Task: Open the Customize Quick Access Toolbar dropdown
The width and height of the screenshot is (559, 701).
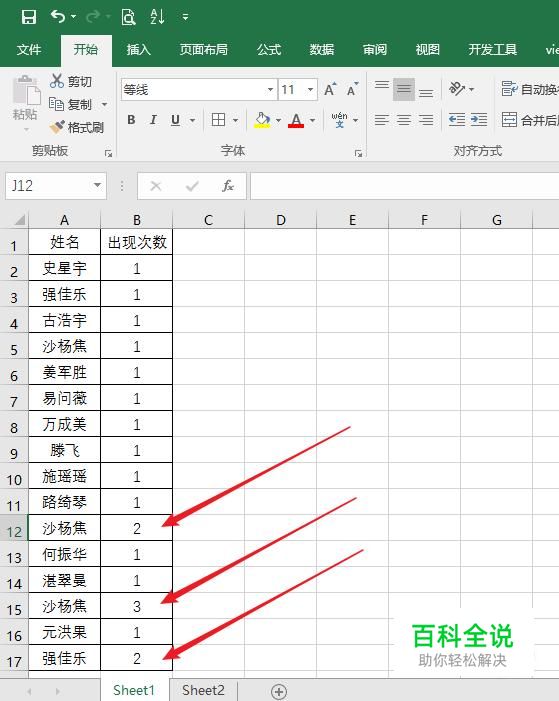Action: click(x=185, y=17)
